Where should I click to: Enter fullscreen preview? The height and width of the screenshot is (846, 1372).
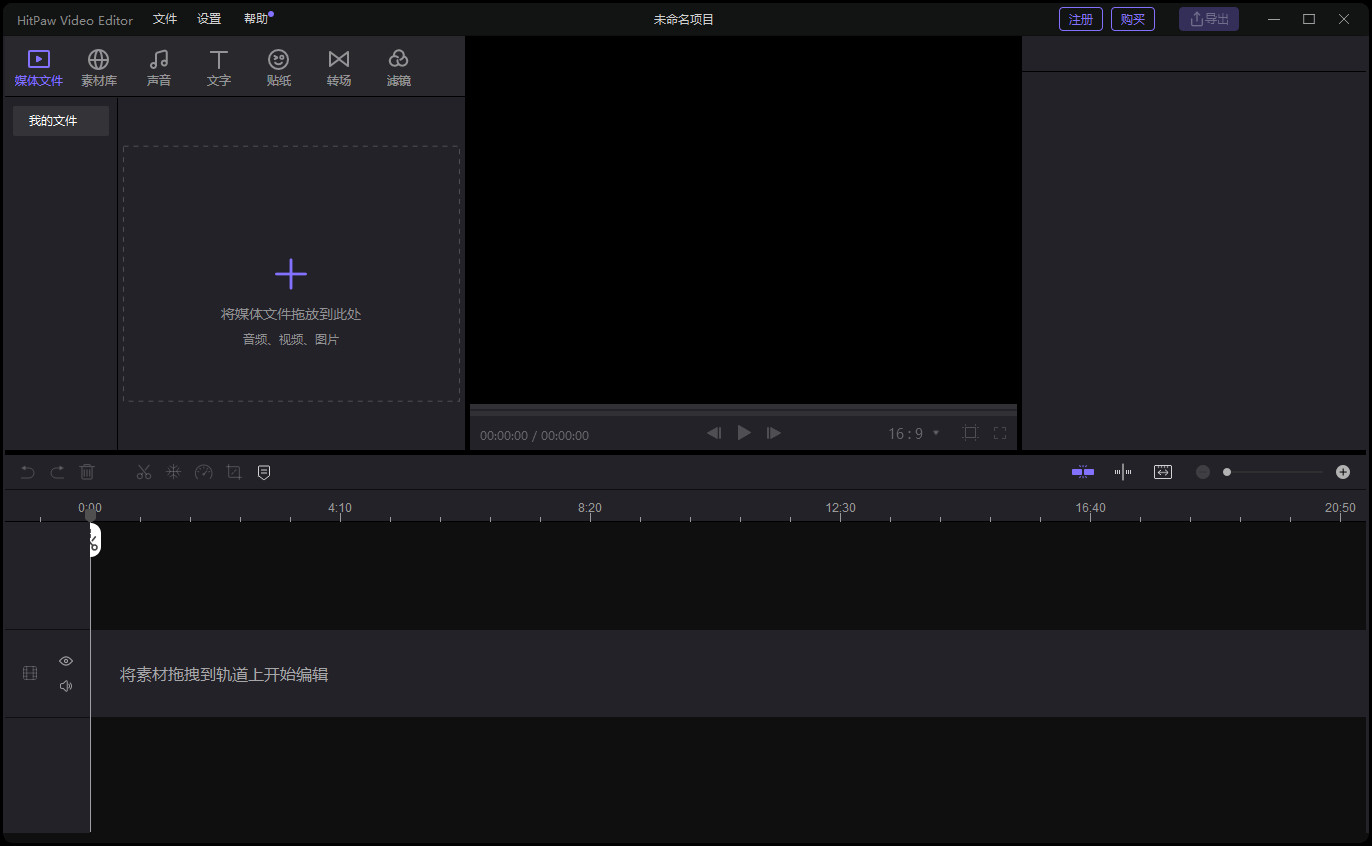[x=1000, y=433]
